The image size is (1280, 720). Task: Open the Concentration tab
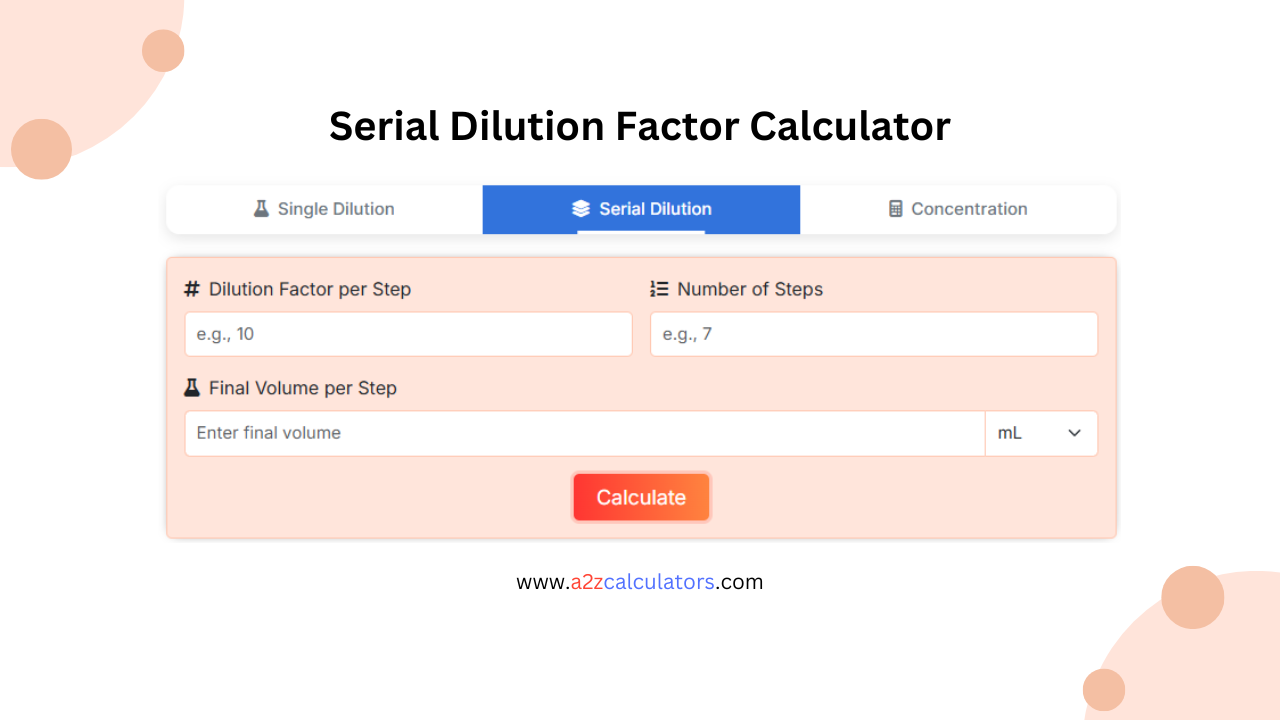pyautogui.click(x=957, y=209)
